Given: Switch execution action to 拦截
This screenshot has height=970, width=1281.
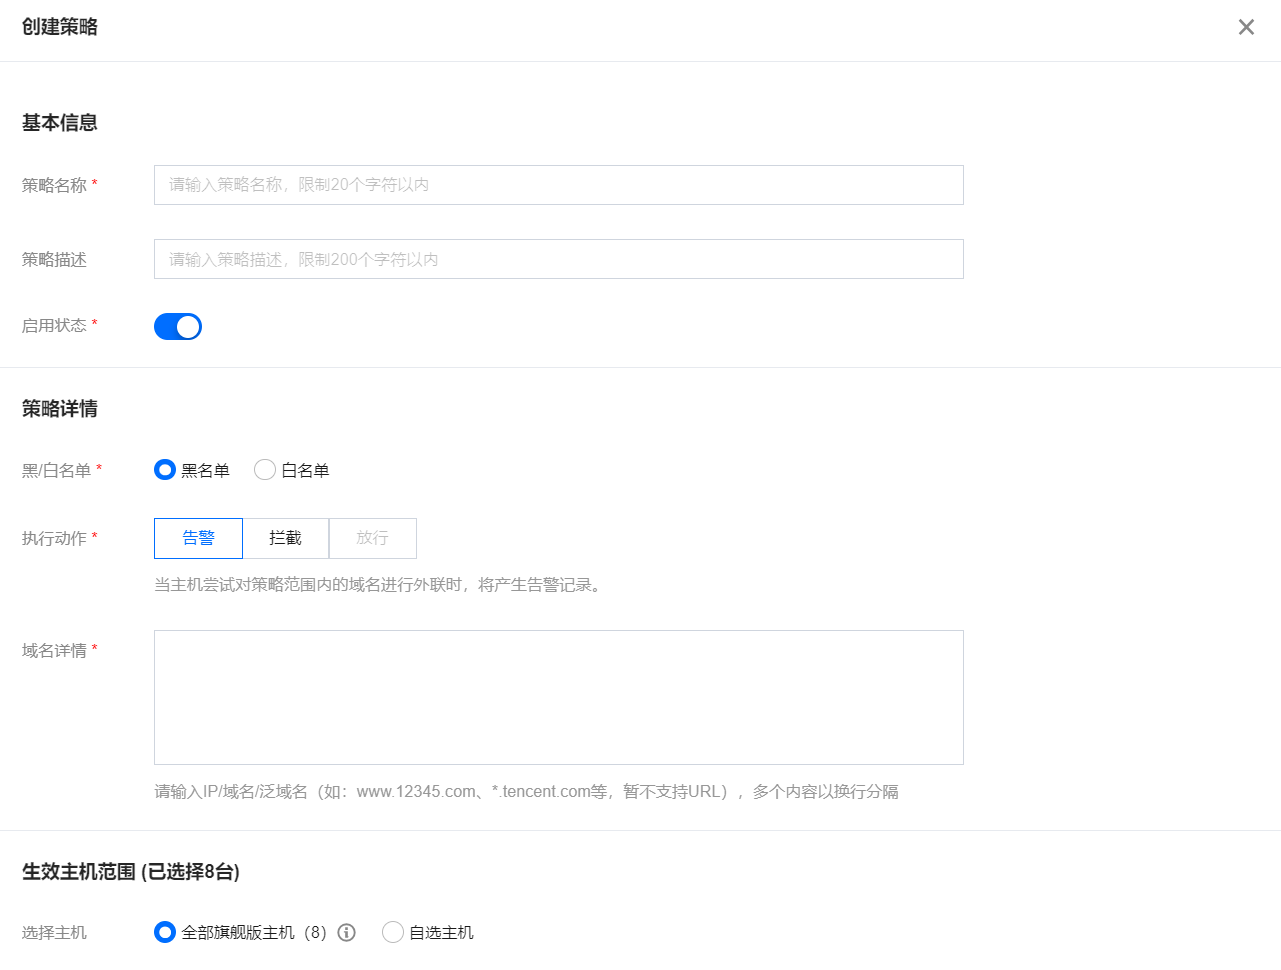Looking at the screenshot, I should tap(285, 538).
